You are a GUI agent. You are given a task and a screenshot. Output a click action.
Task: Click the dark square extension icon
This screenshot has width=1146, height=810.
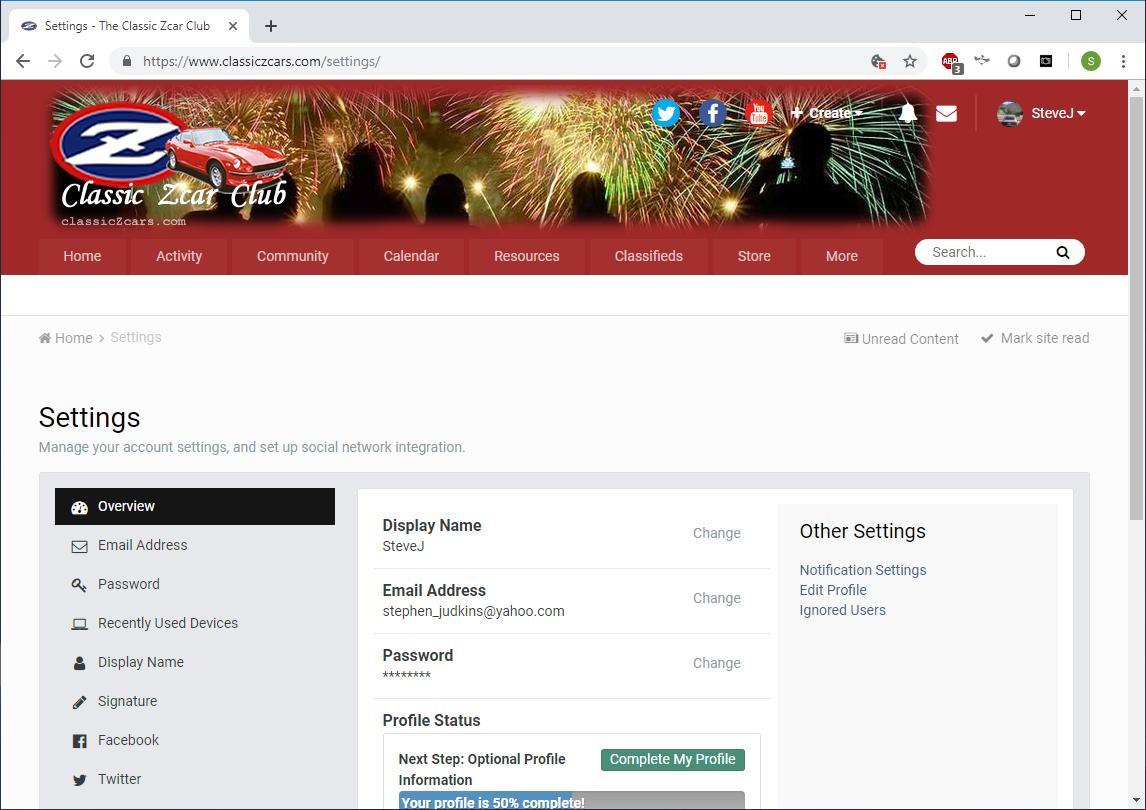(1046, 61)
